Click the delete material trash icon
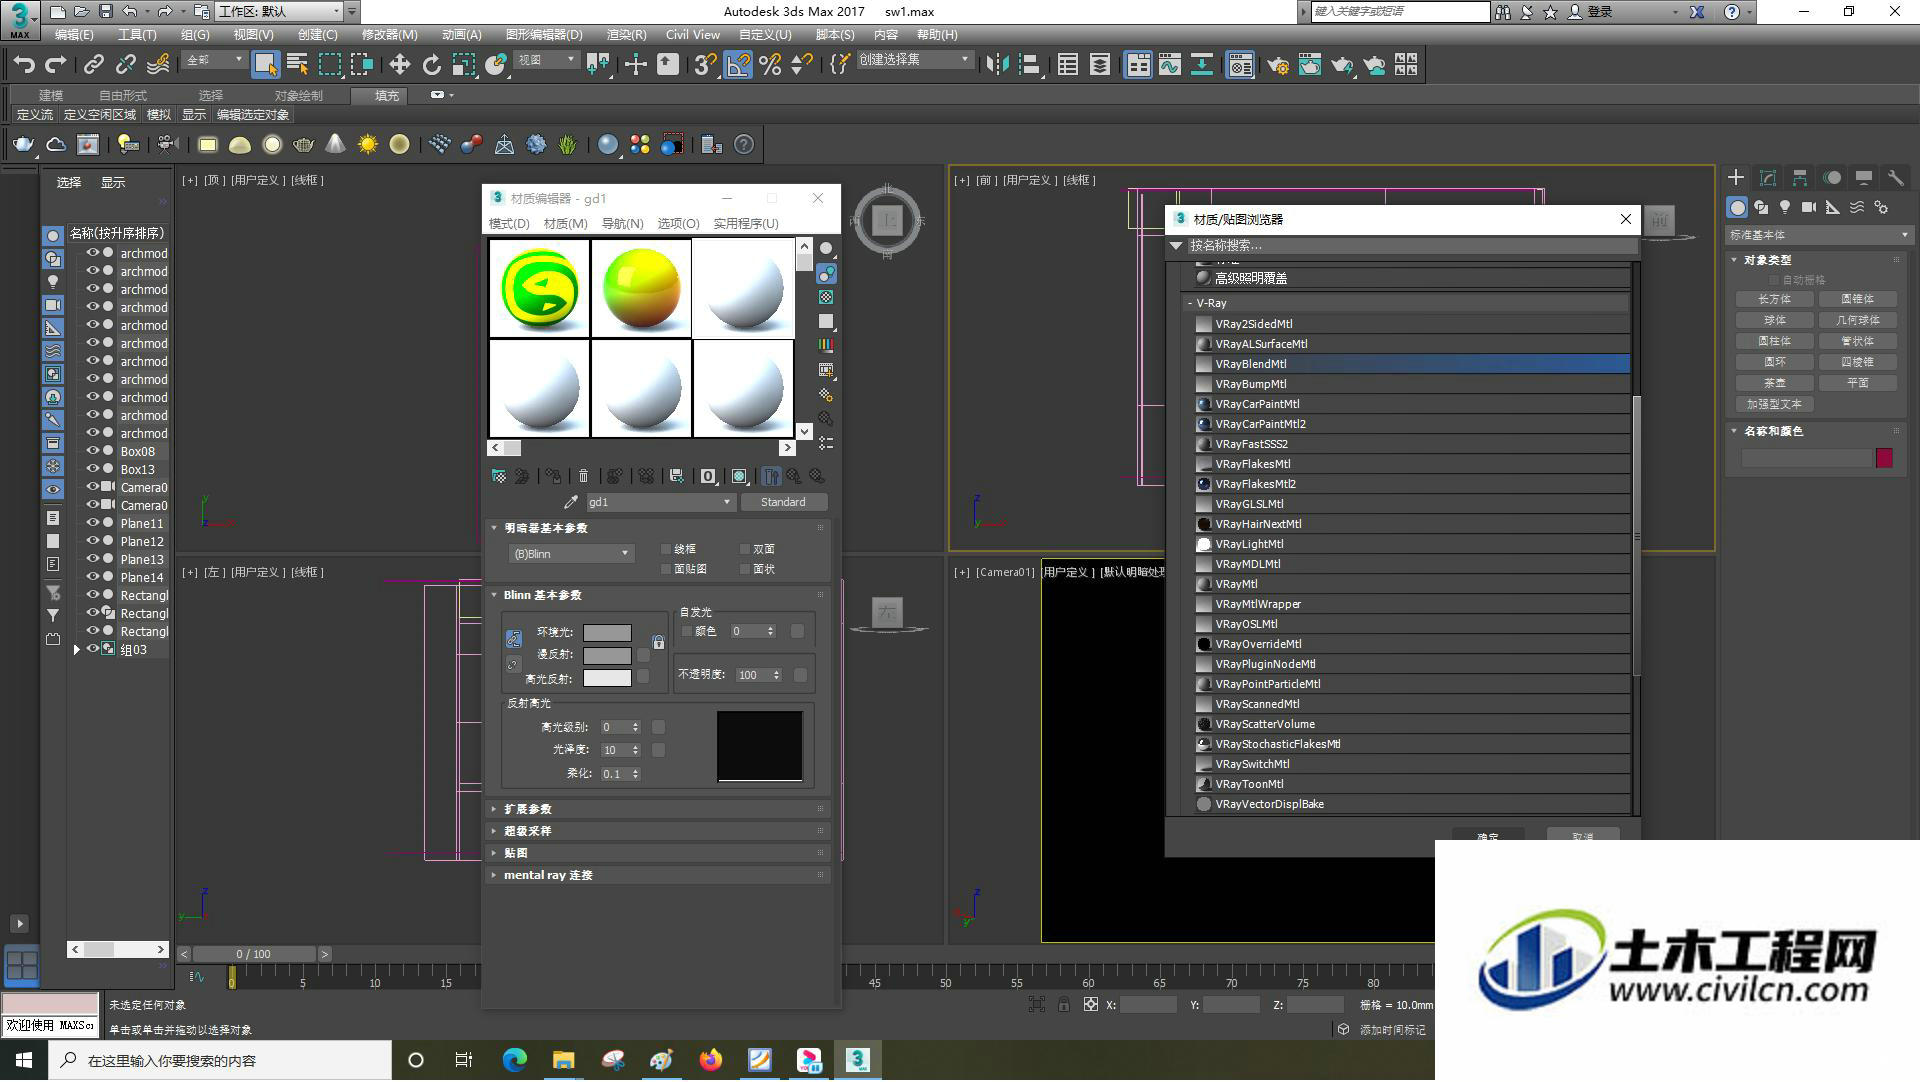This screenshot has width=1920, height=1082. pyautogui.click(x=584, y=477)
